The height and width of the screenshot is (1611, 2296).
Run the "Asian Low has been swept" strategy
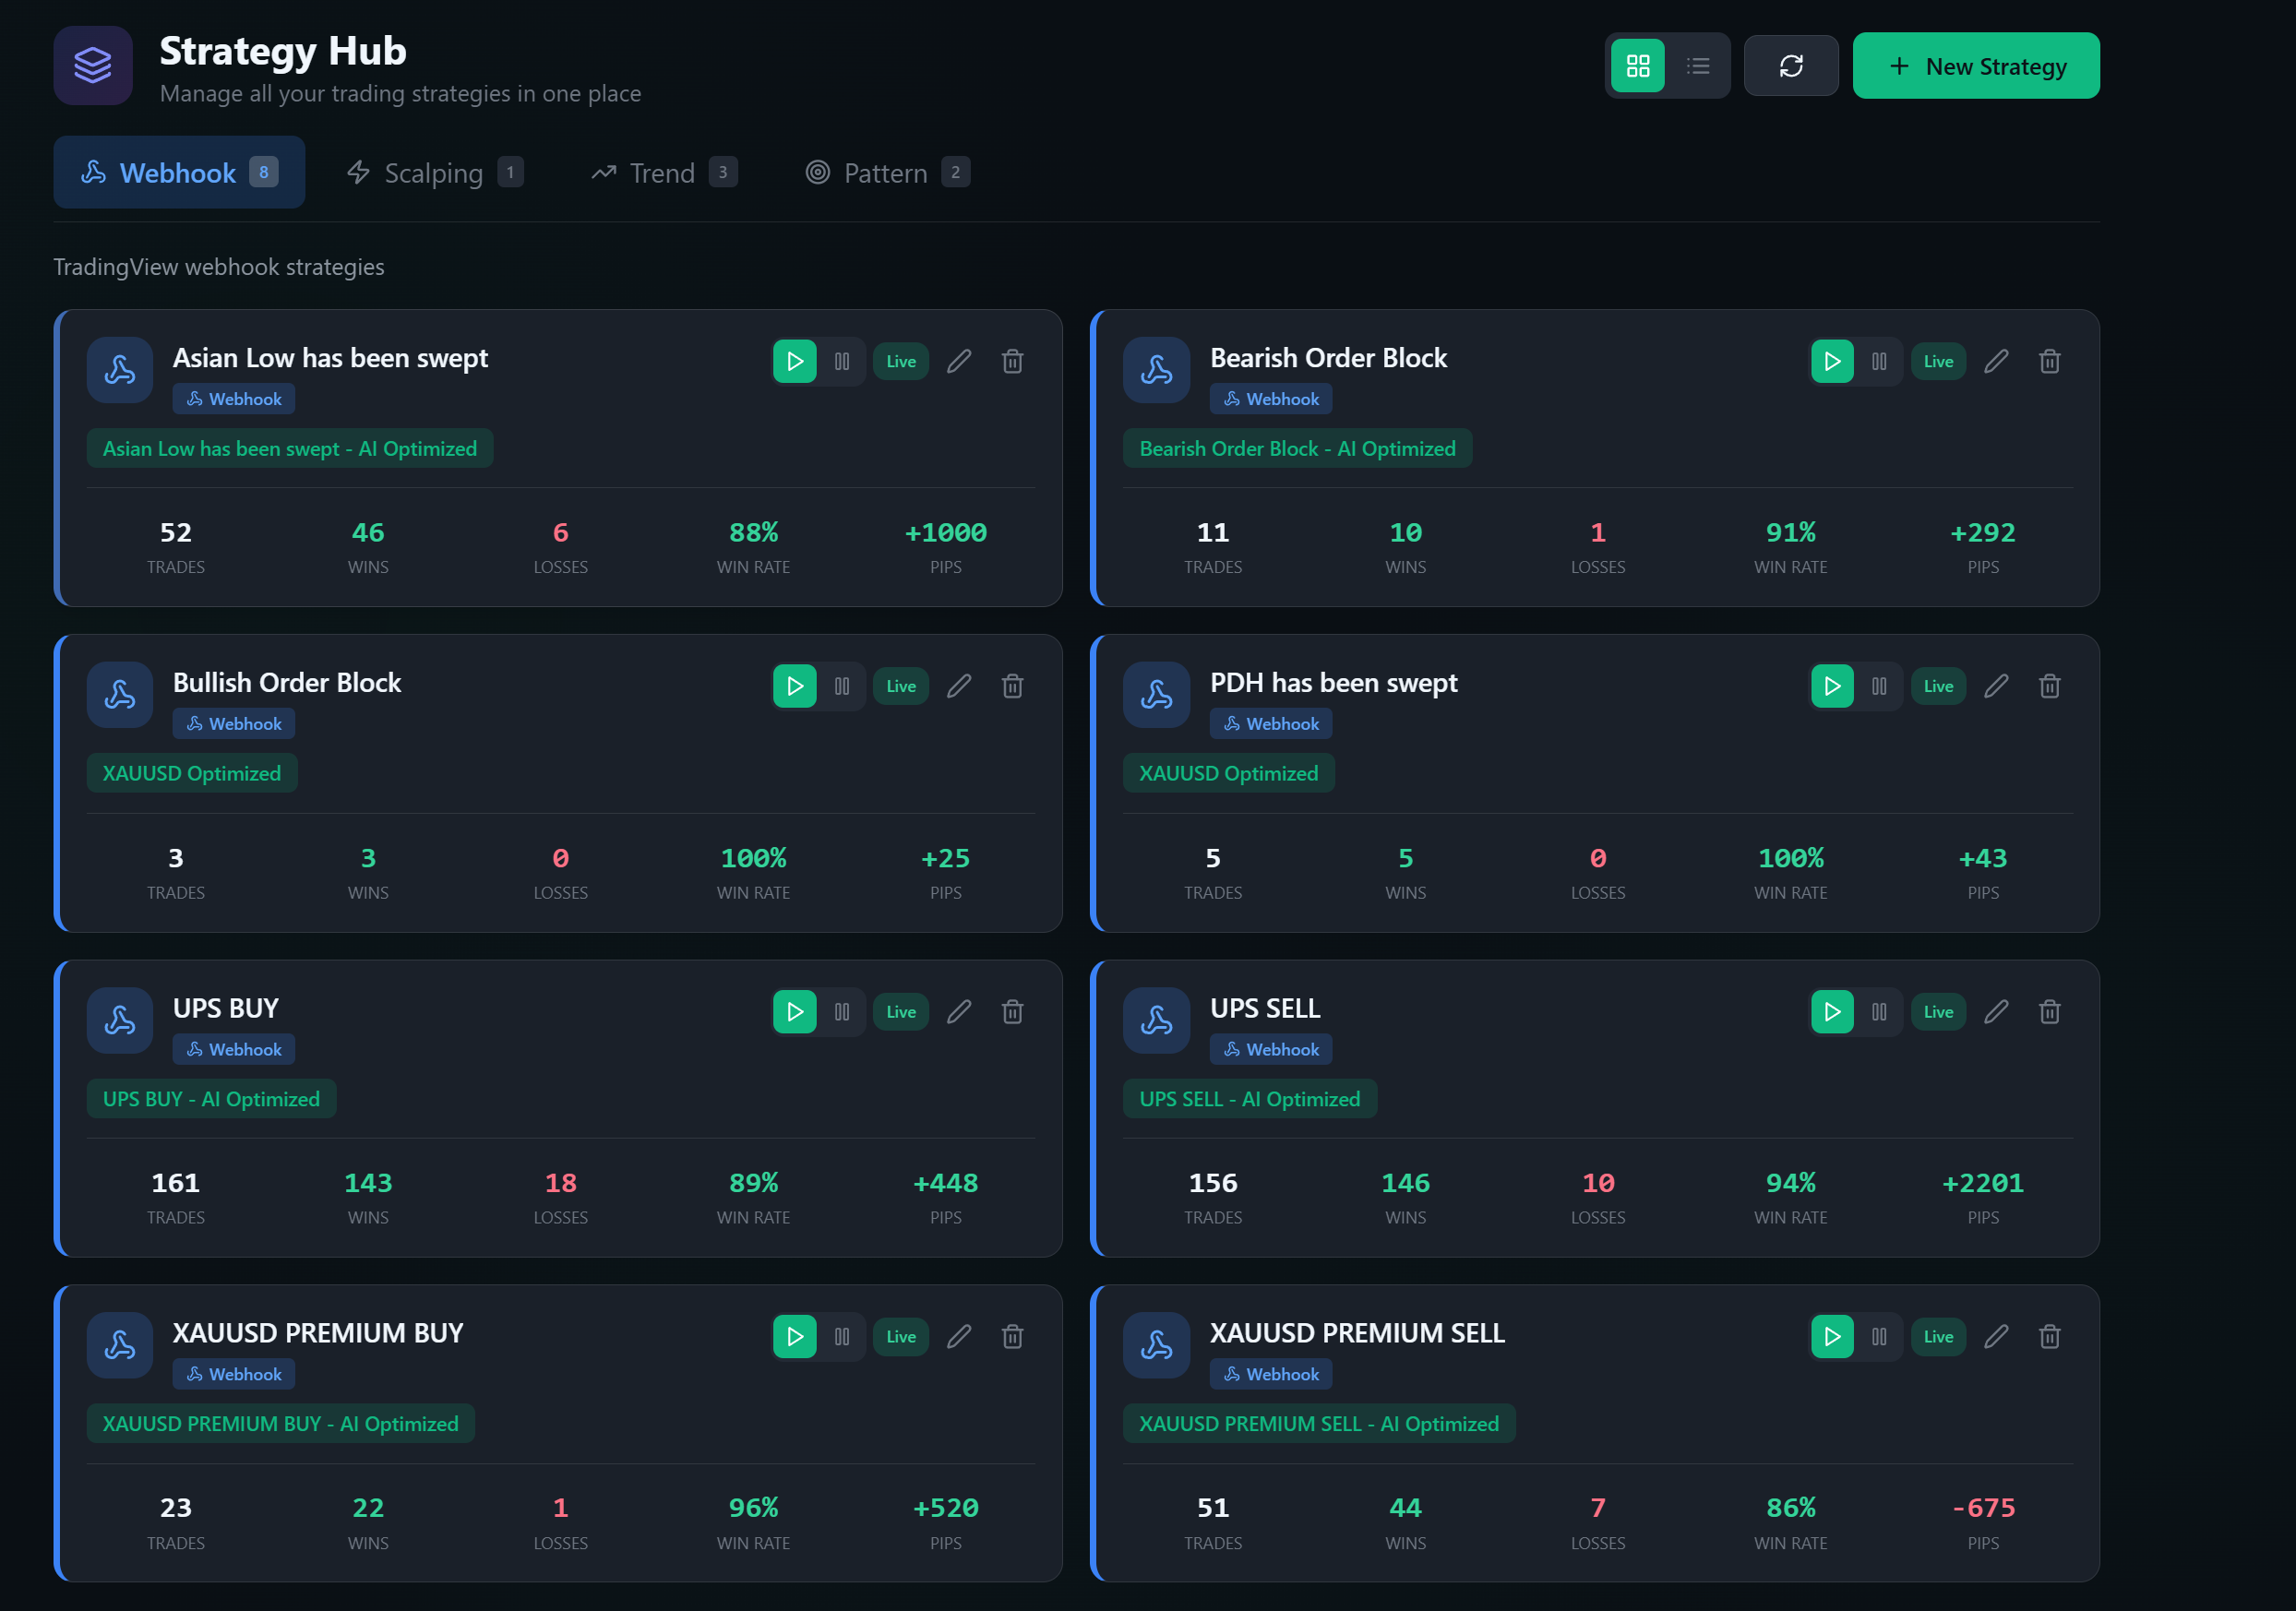[794, 361]
